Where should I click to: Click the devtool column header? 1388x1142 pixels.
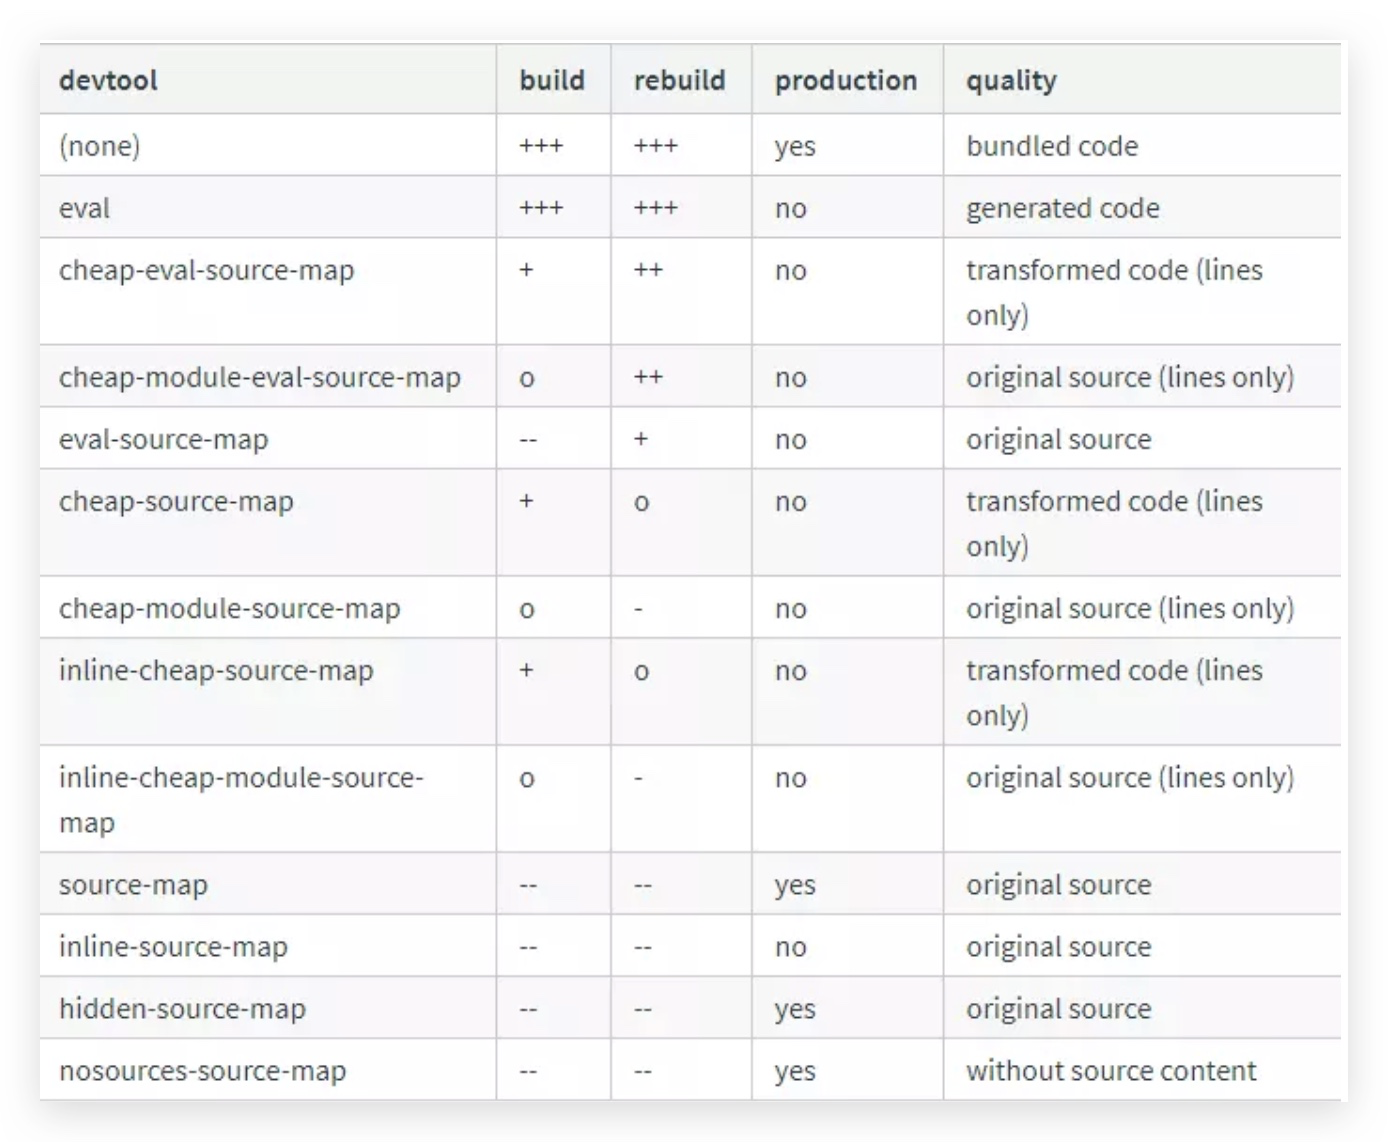click(x=108, y=80)
